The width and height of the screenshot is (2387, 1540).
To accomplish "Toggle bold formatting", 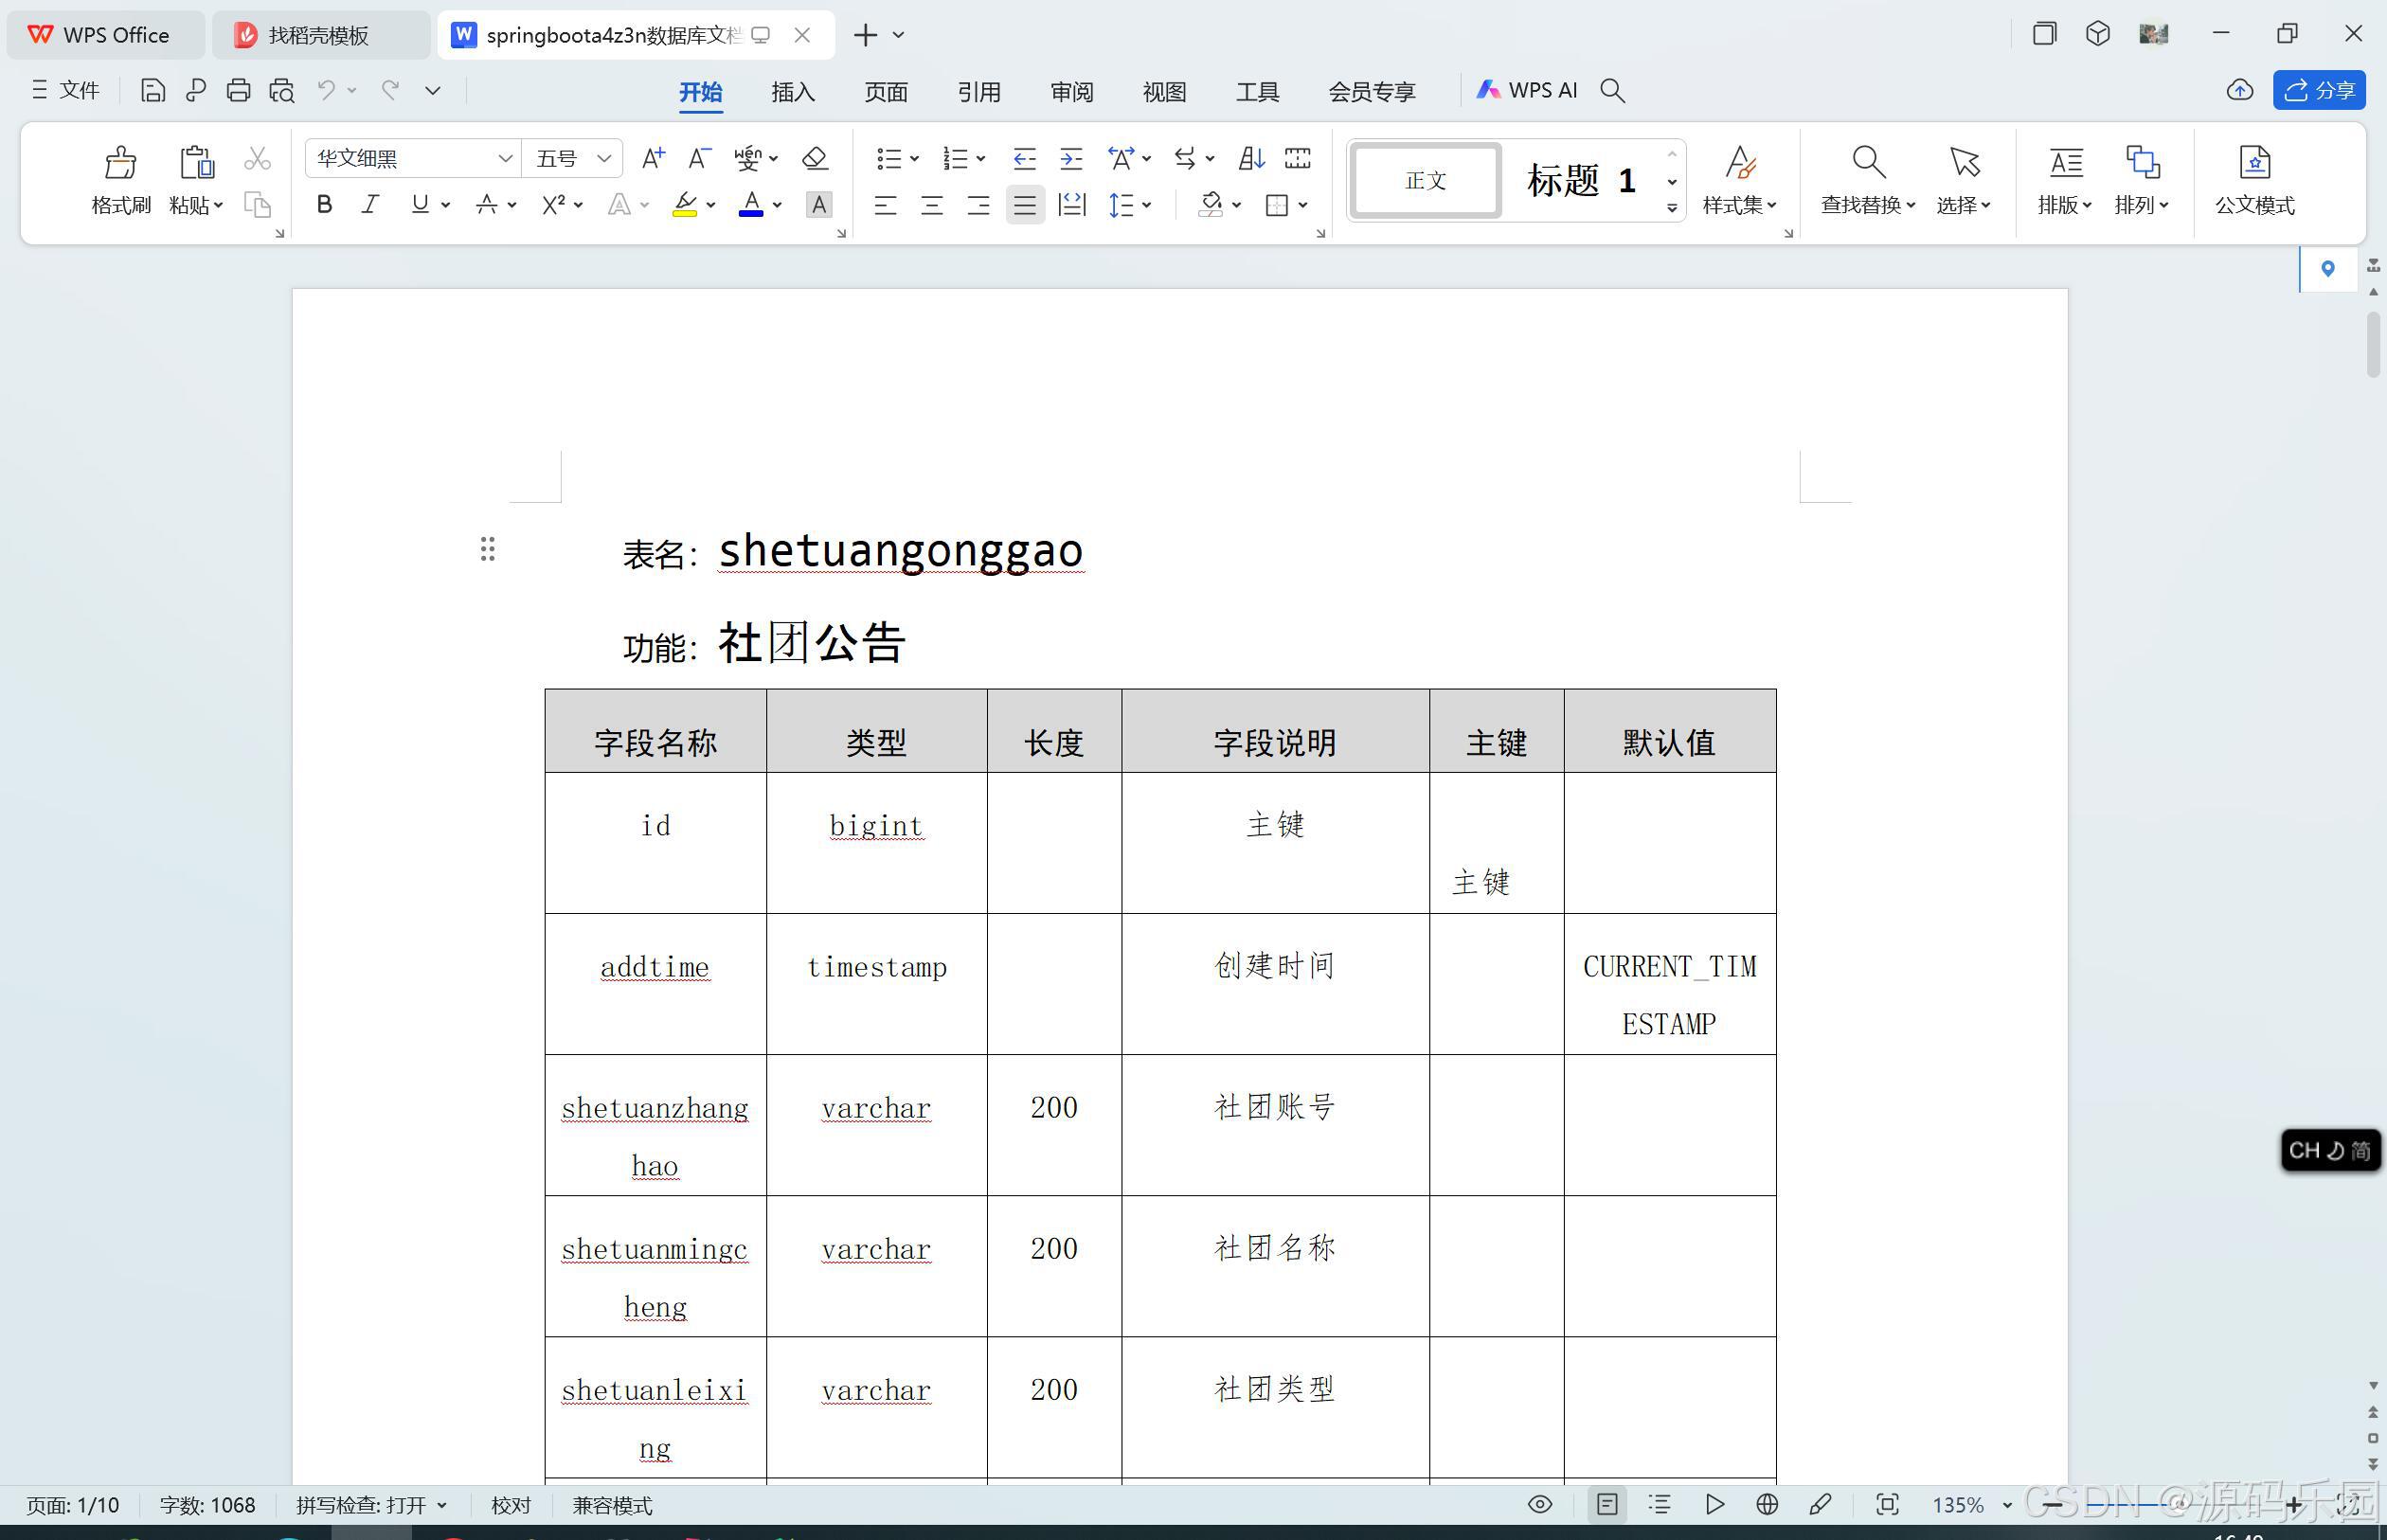I will click(324, 205).
